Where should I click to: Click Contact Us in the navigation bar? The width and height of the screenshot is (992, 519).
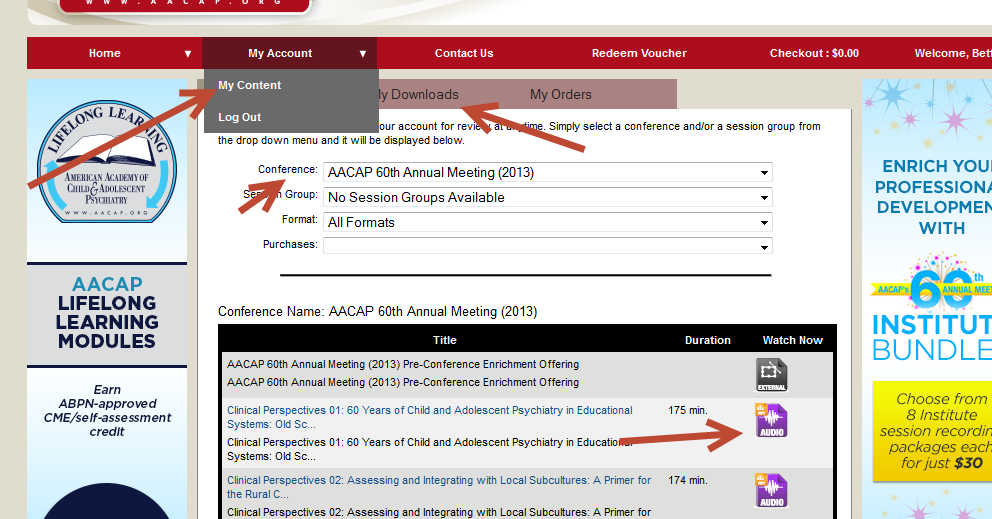click(x=464, y=54)
